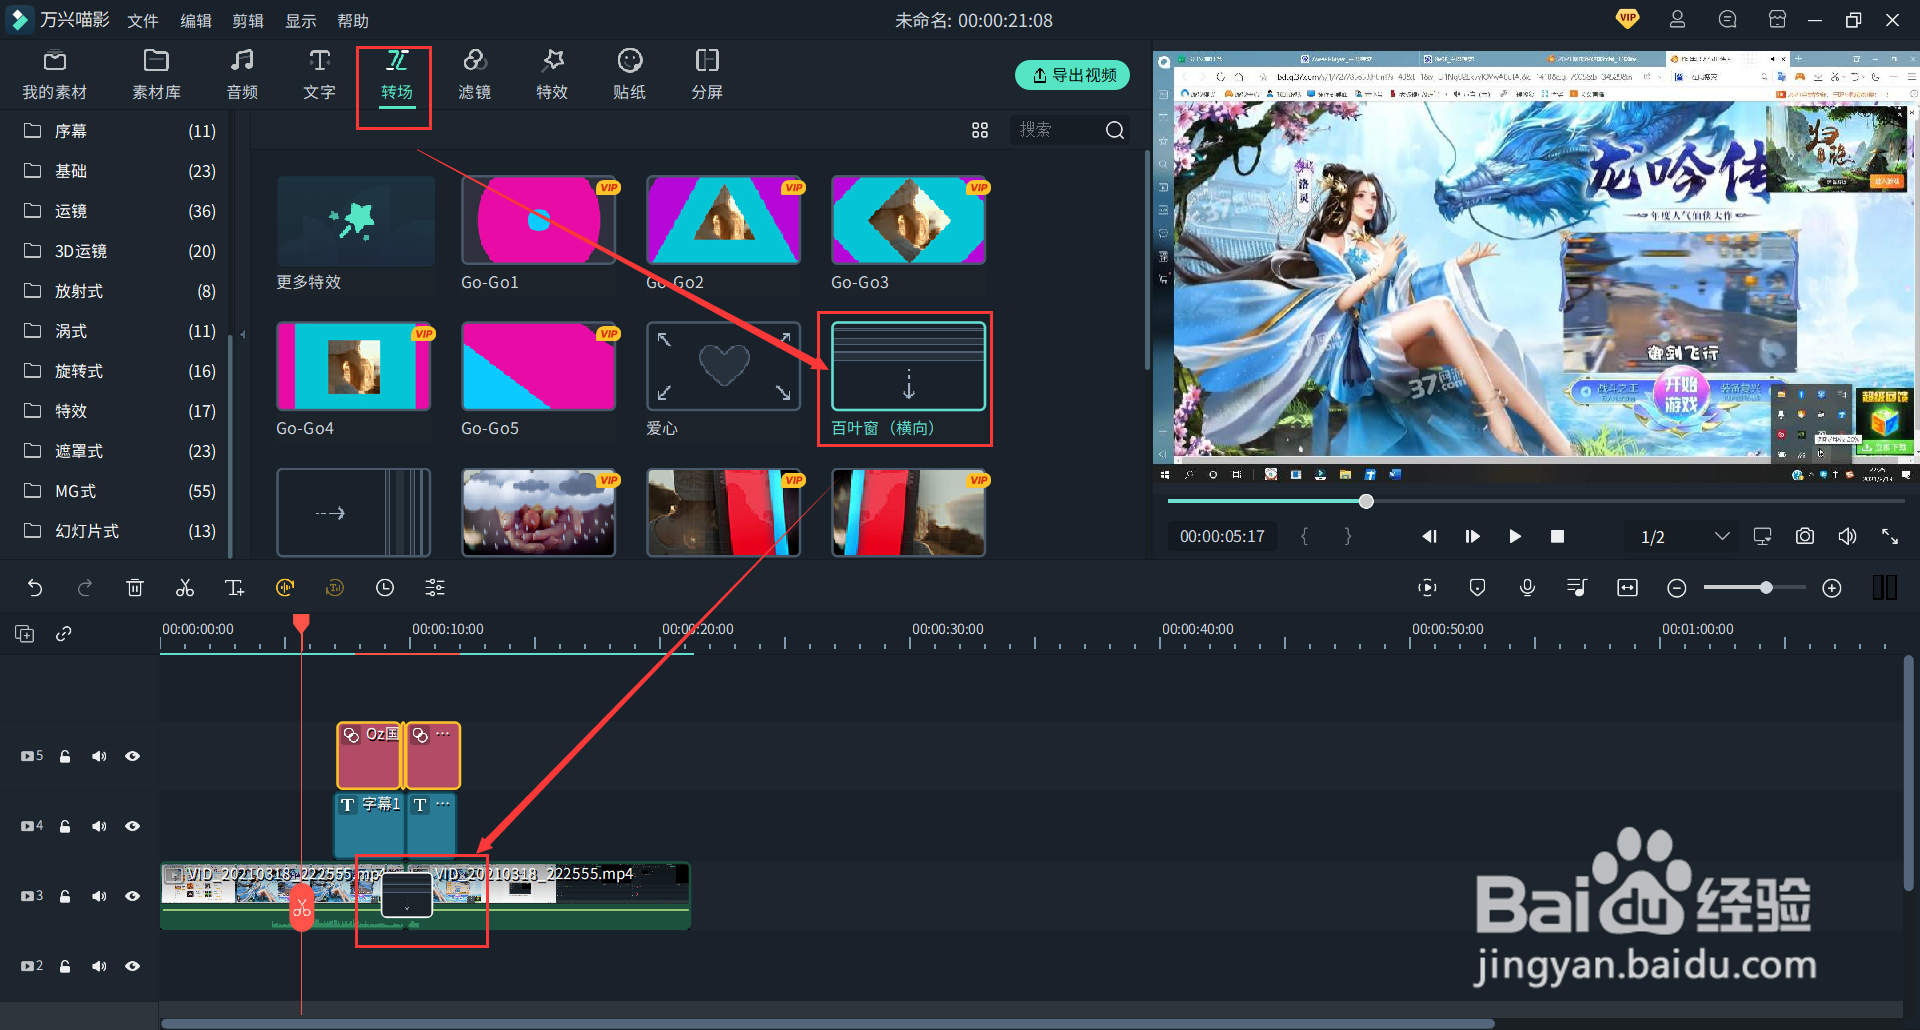
Task: Switch to the 音频 audio tab
Action: [242, 75]
